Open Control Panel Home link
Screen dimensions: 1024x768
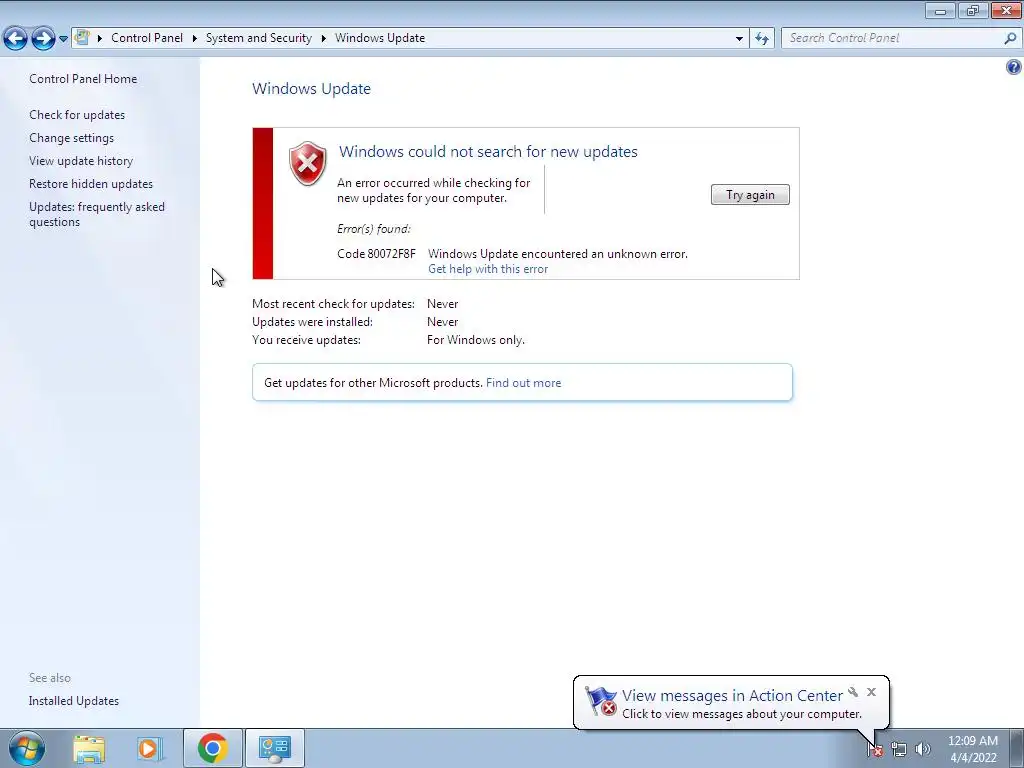[x=83, y=79]
